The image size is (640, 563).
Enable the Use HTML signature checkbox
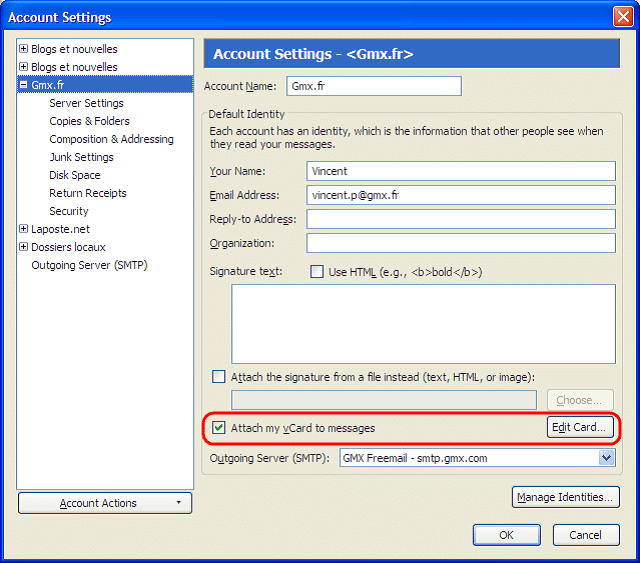[x=317, y=272]
